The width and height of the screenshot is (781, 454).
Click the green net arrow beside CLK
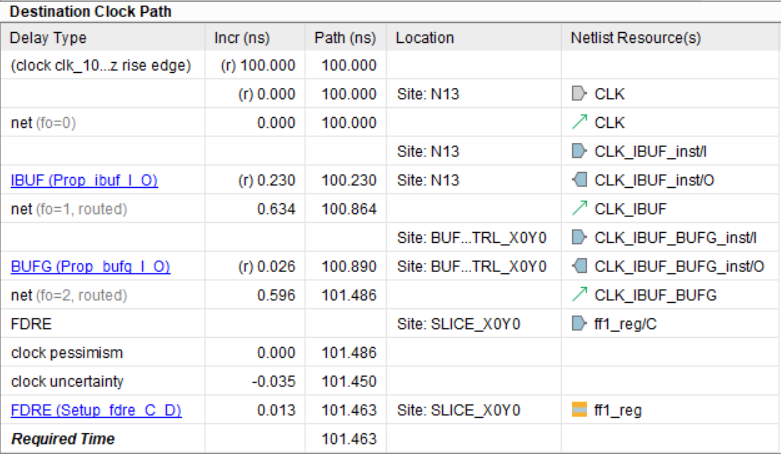(578, 123)
